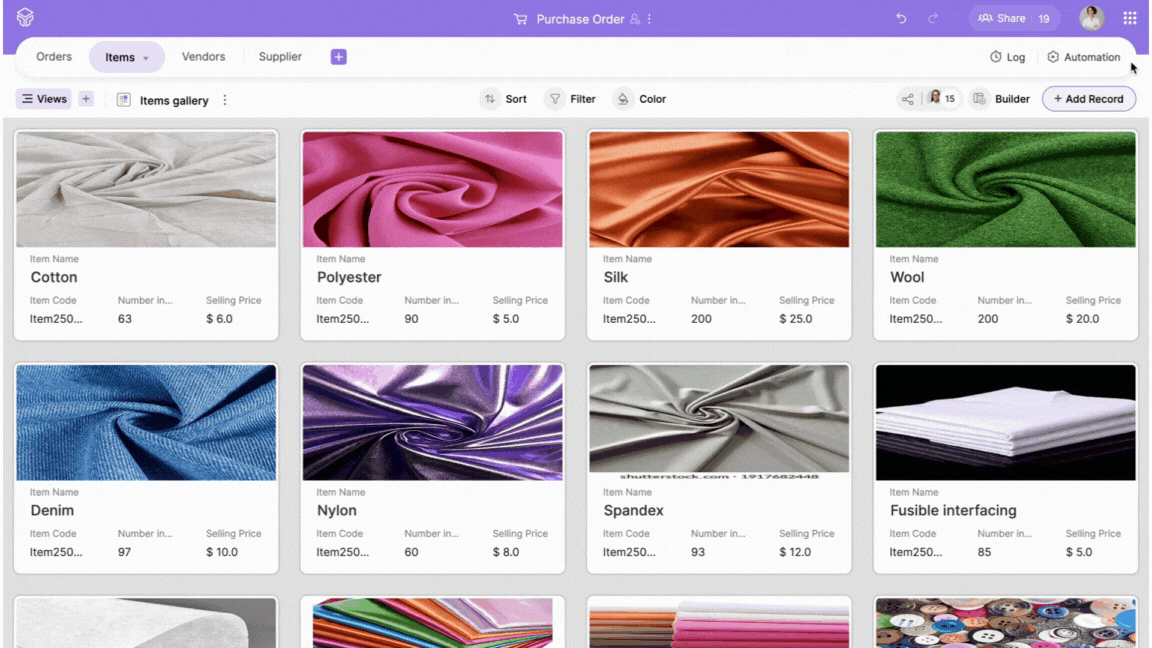Screen dimensions: 1152x648
Task: Click the Denim item name
Action: pos(52,510)
